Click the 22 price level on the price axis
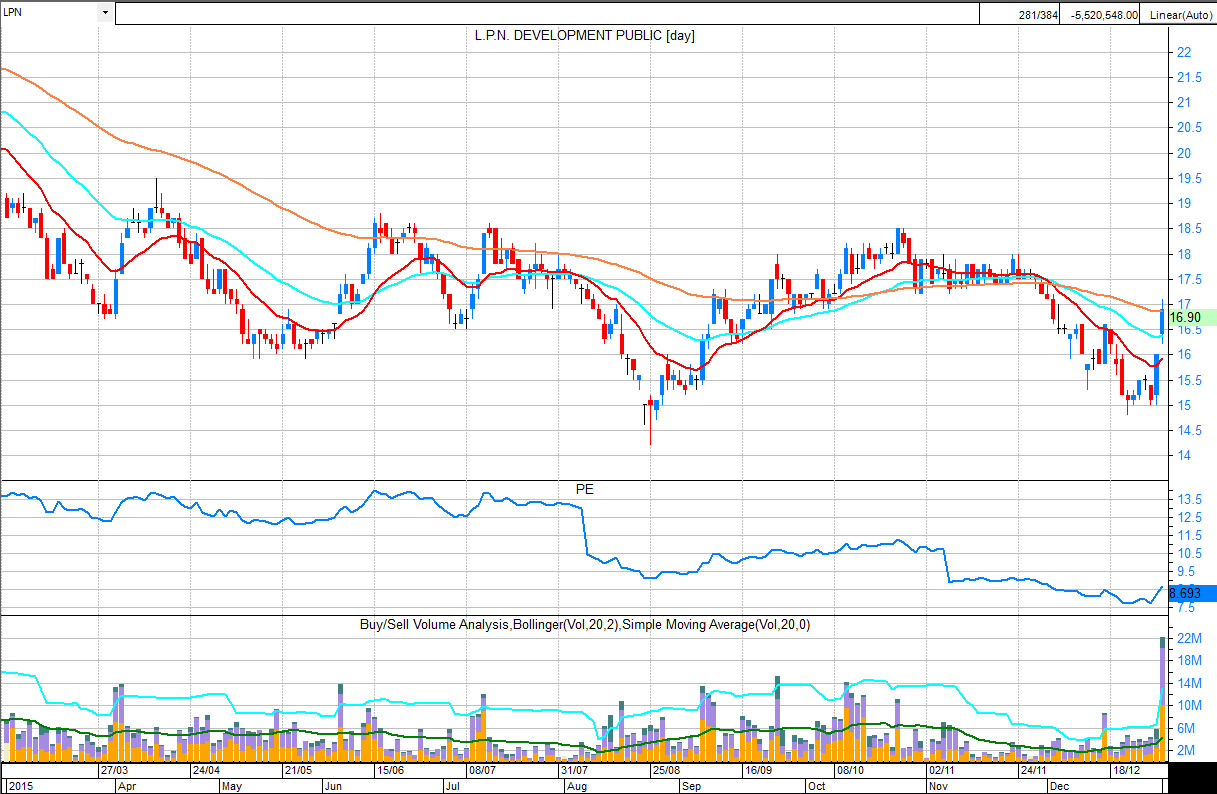Image resolution: width=1217 pixels, height=794 pixels. (x=1183, y=52)
